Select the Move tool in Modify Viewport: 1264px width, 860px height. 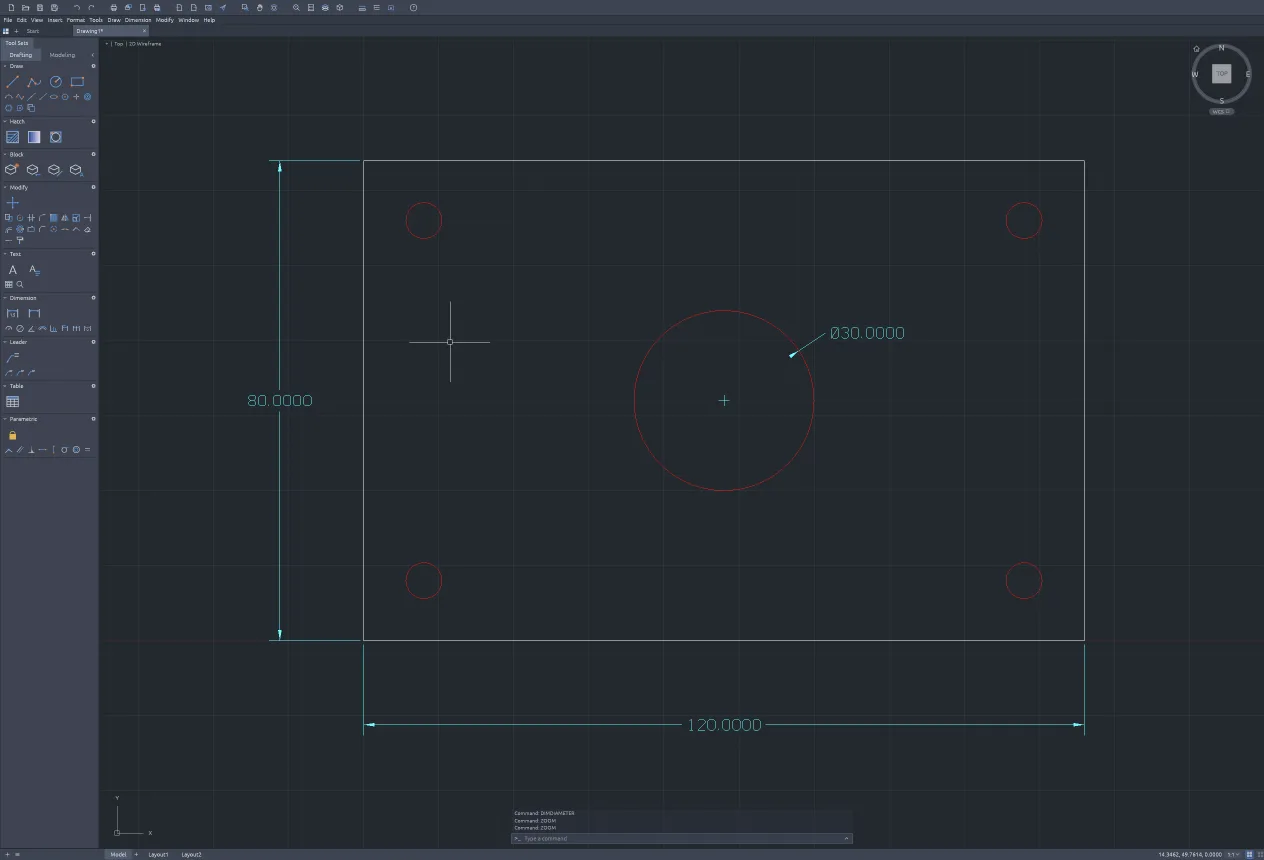(12, 203)
